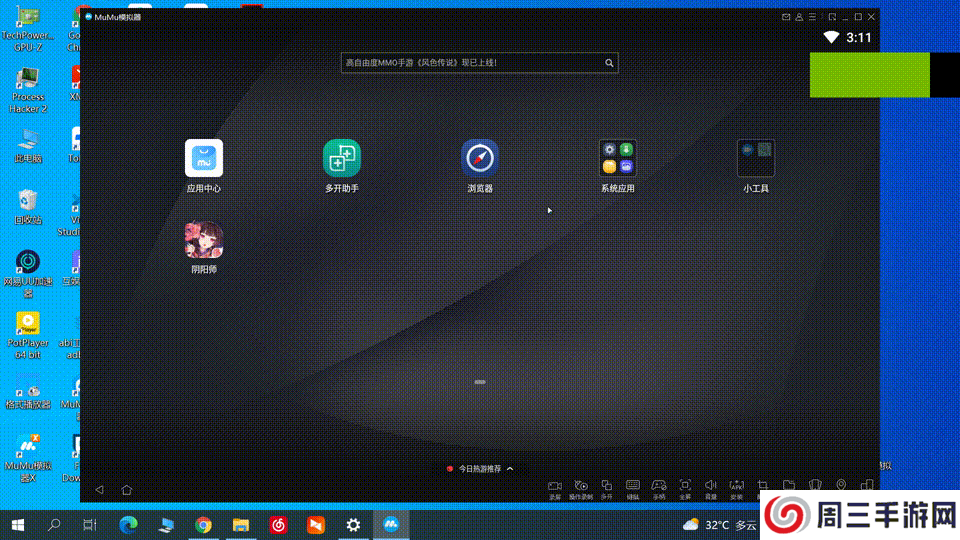Open Google Chrome from Windows taskbar

click(203, 524)
